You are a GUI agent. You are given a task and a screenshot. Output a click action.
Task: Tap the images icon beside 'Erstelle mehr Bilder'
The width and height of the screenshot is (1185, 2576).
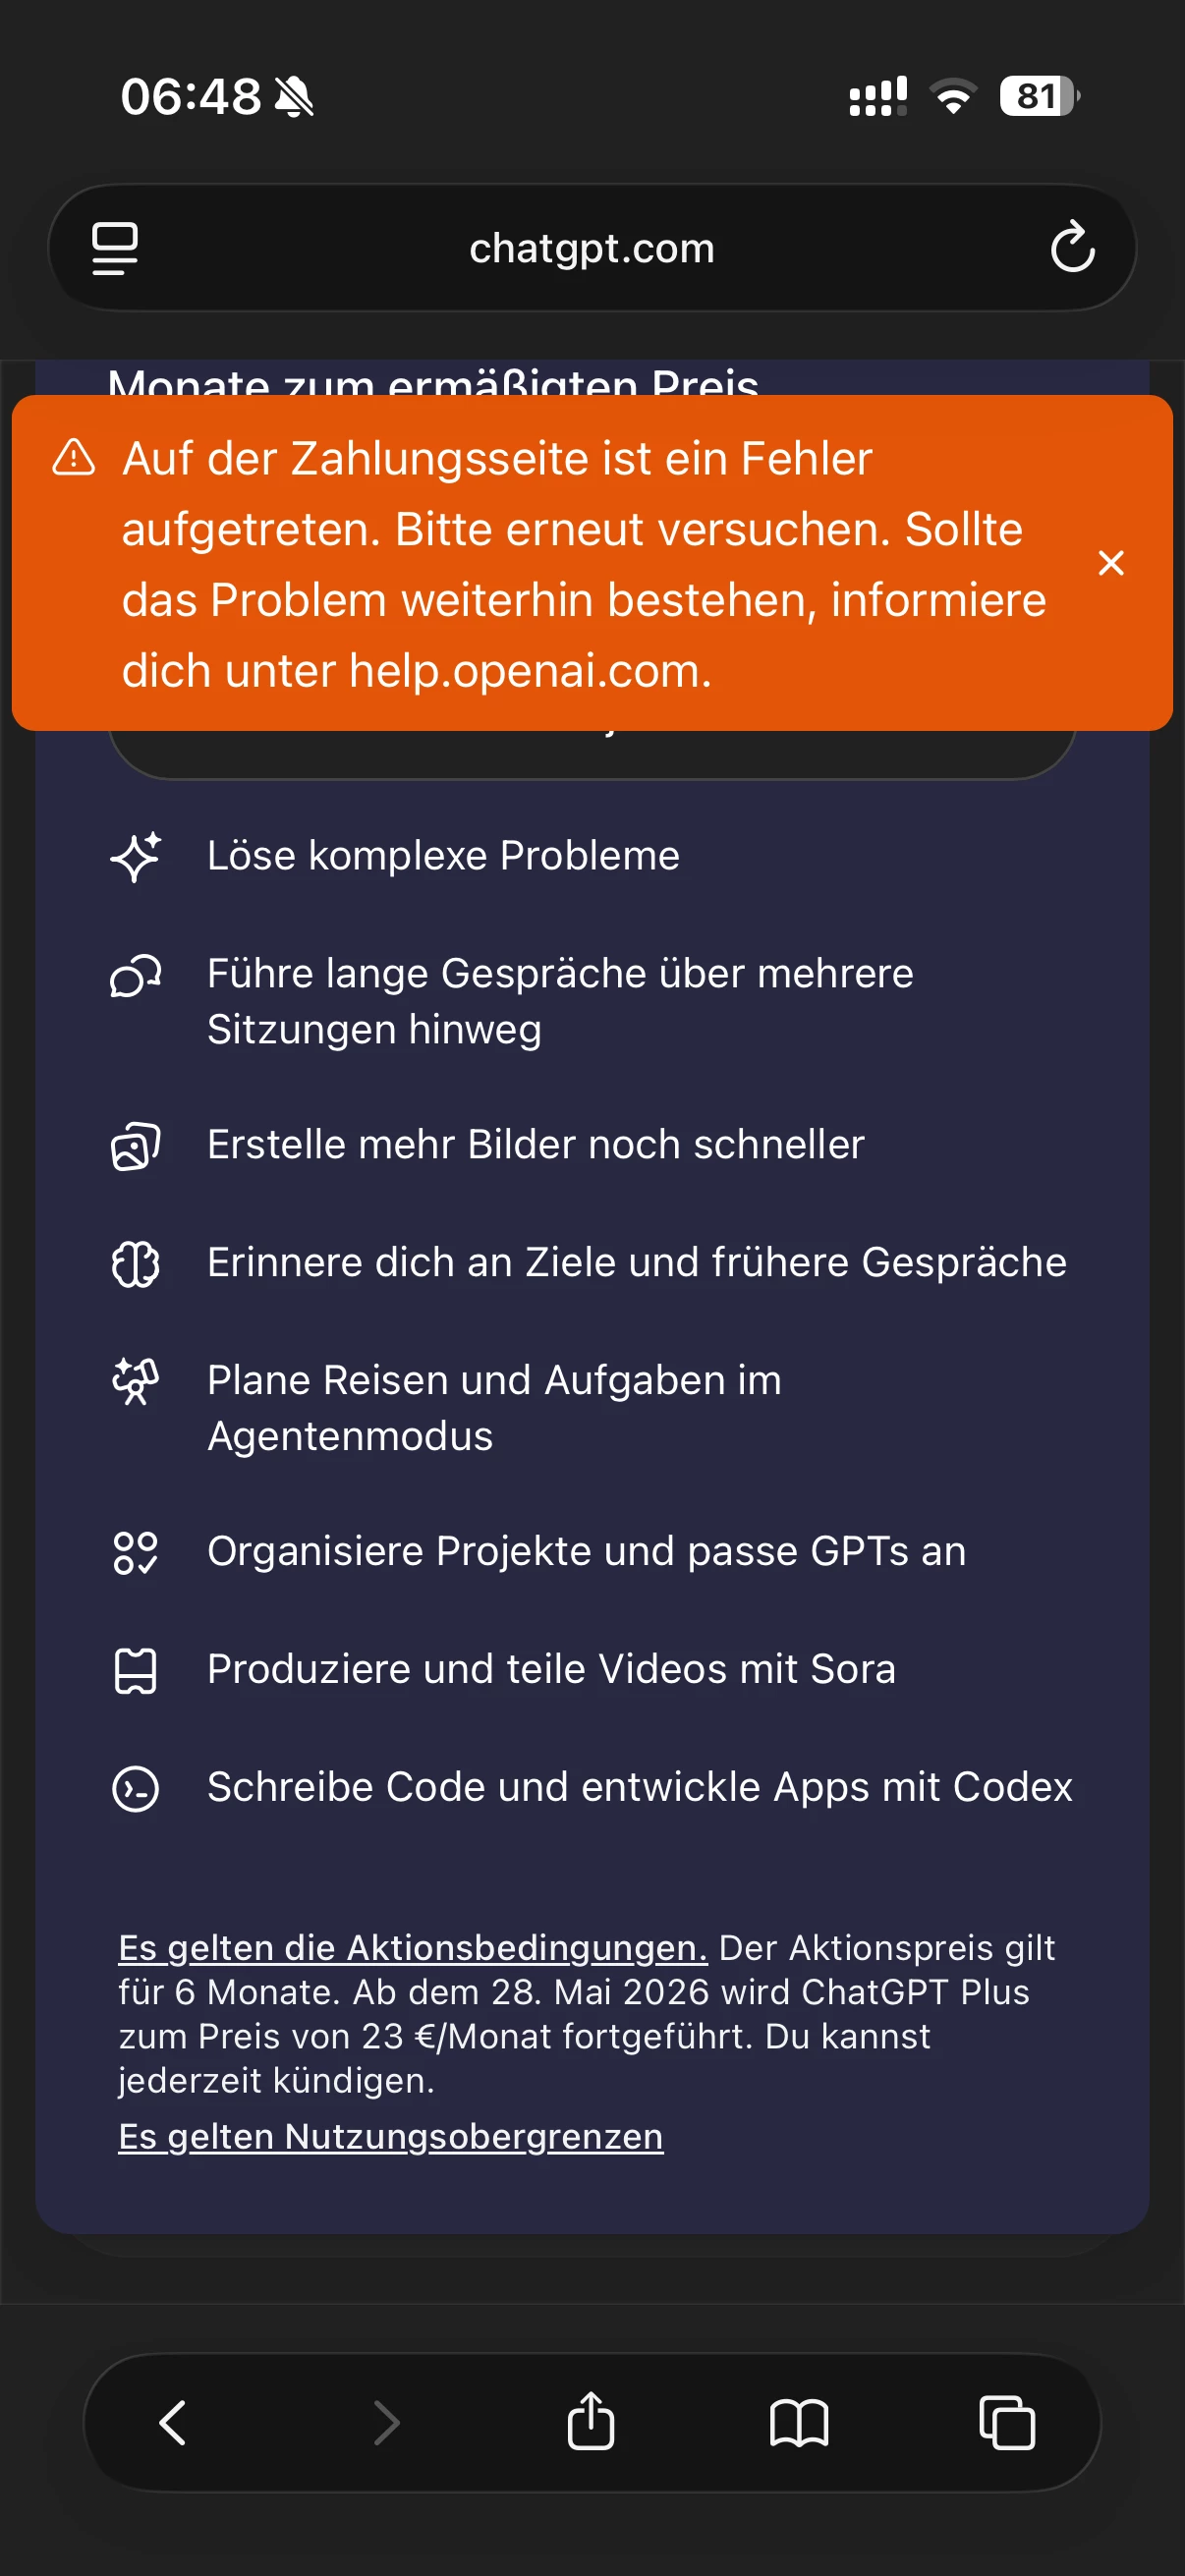click(x=135, y=1146)
